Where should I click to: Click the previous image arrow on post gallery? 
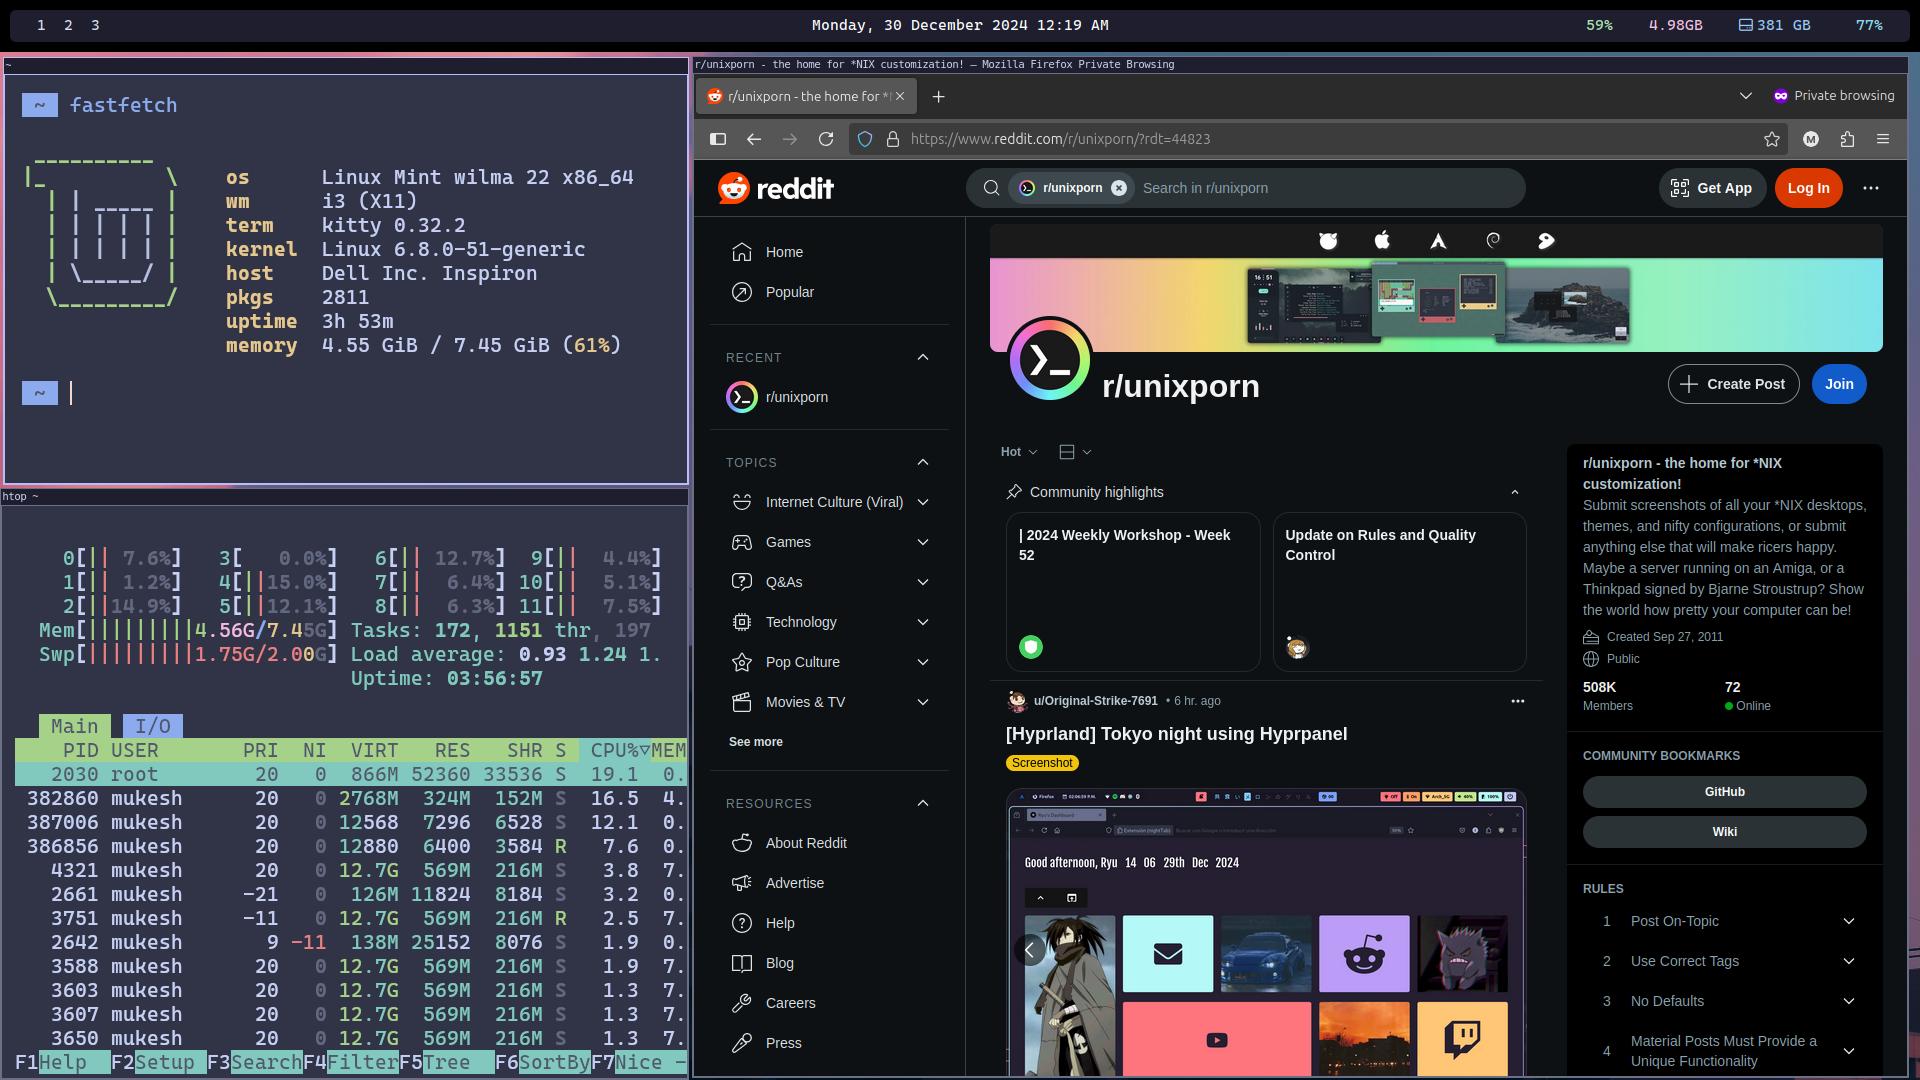coord(1029,950)
